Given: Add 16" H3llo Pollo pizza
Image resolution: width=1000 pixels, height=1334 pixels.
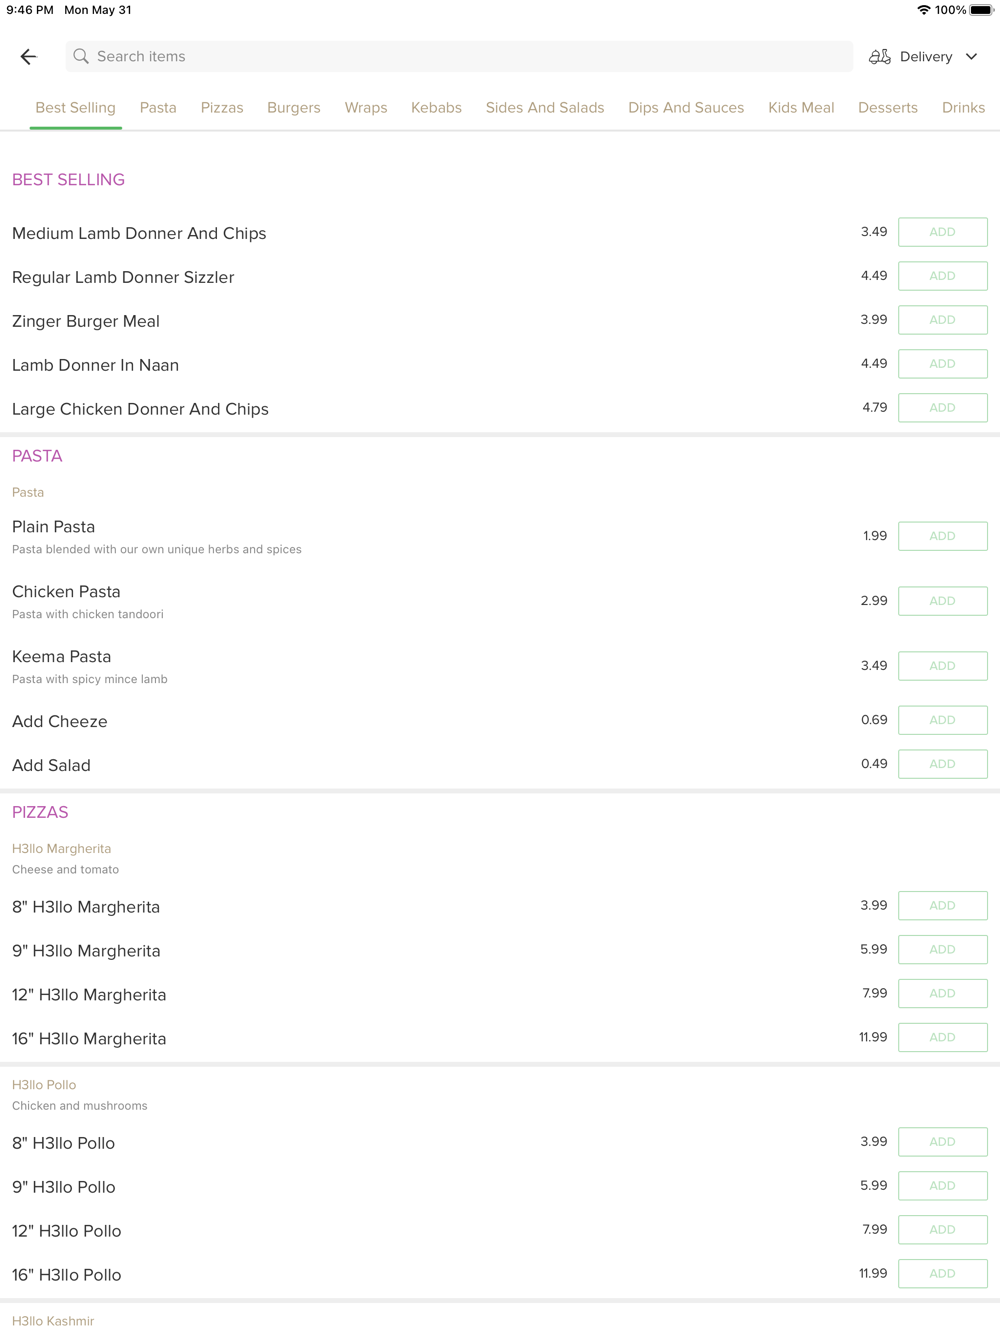Looking at the screenshot, I should click(x=943, y=1274).
